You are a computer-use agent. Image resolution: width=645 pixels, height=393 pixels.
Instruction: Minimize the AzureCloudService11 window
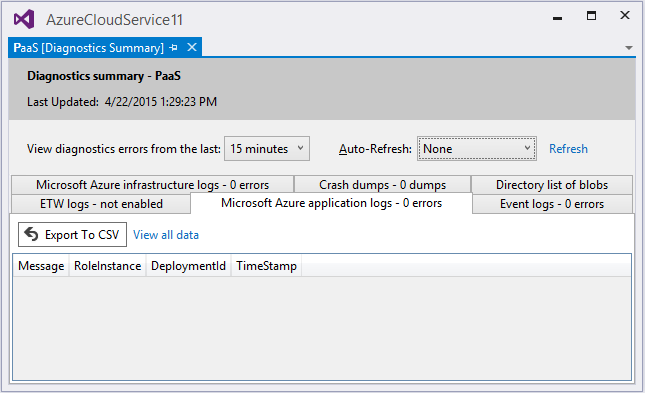[x=557, y=18]
